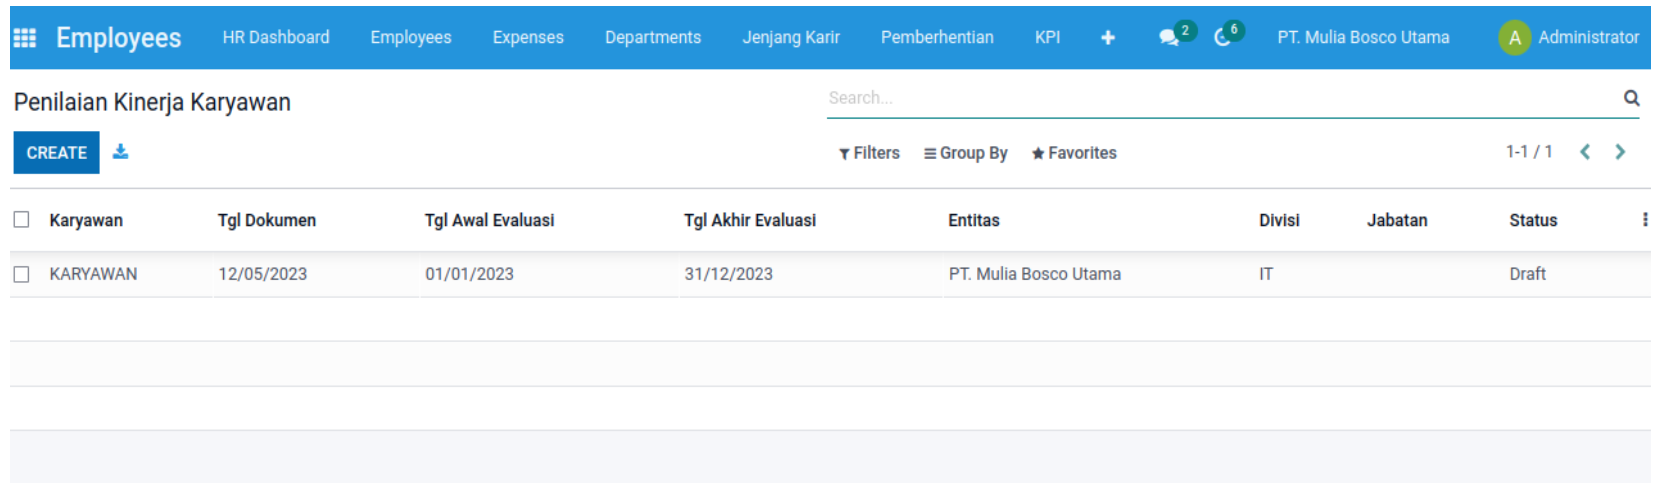Go to previous page arrow
The image size is (1664, 494).
[x=1585, y=152]
